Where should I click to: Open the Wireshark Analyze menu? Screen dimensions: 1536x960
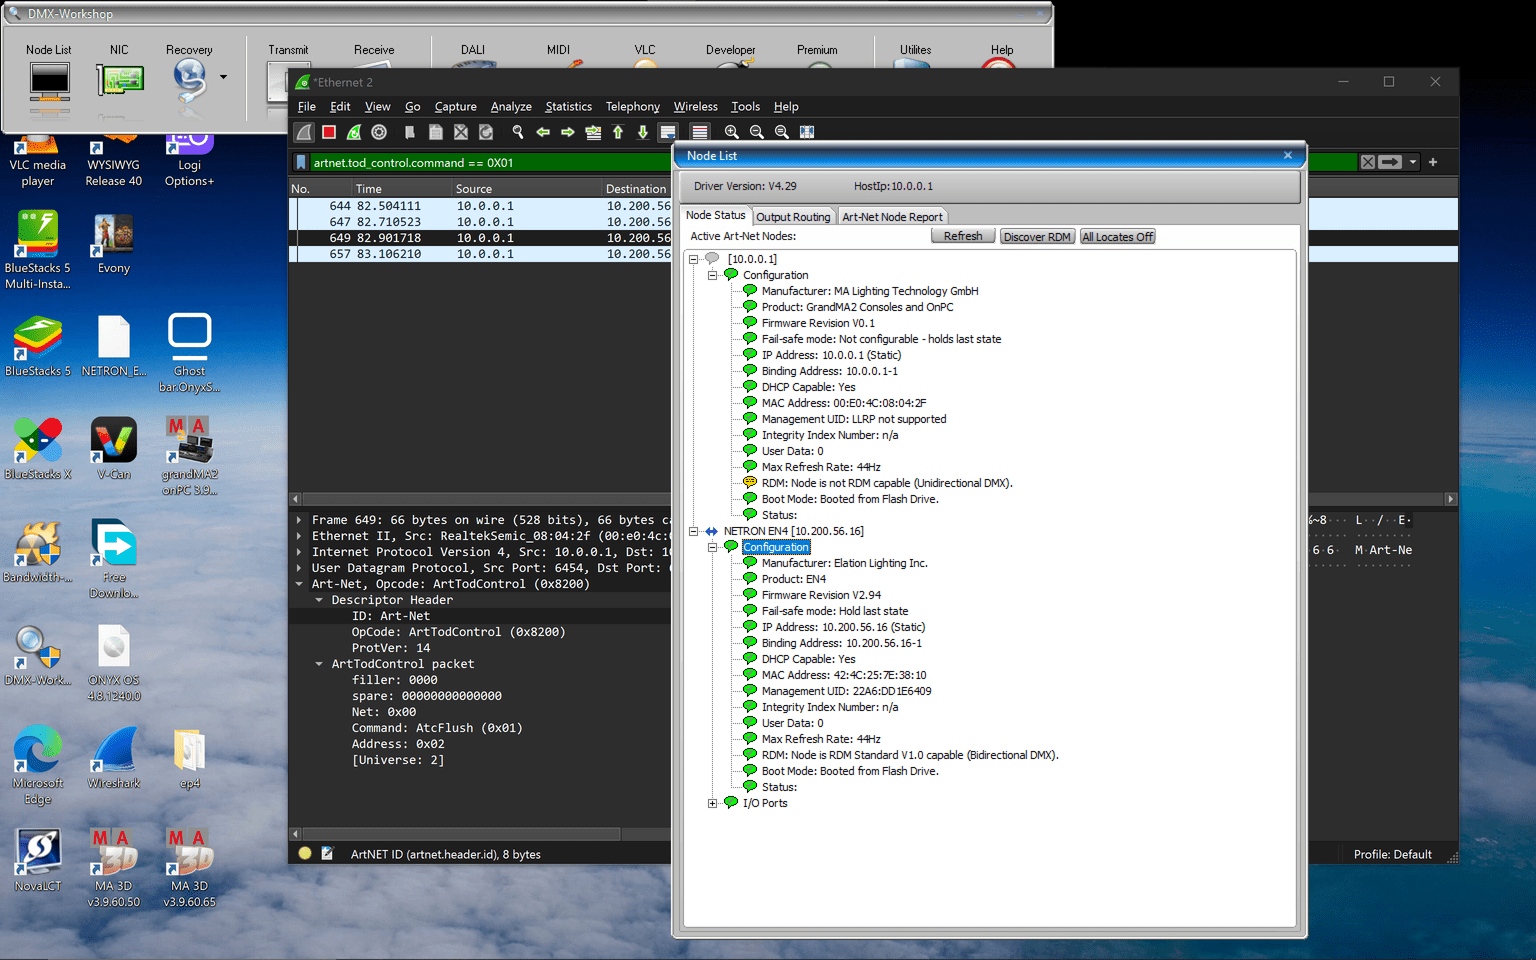point(511,107)
